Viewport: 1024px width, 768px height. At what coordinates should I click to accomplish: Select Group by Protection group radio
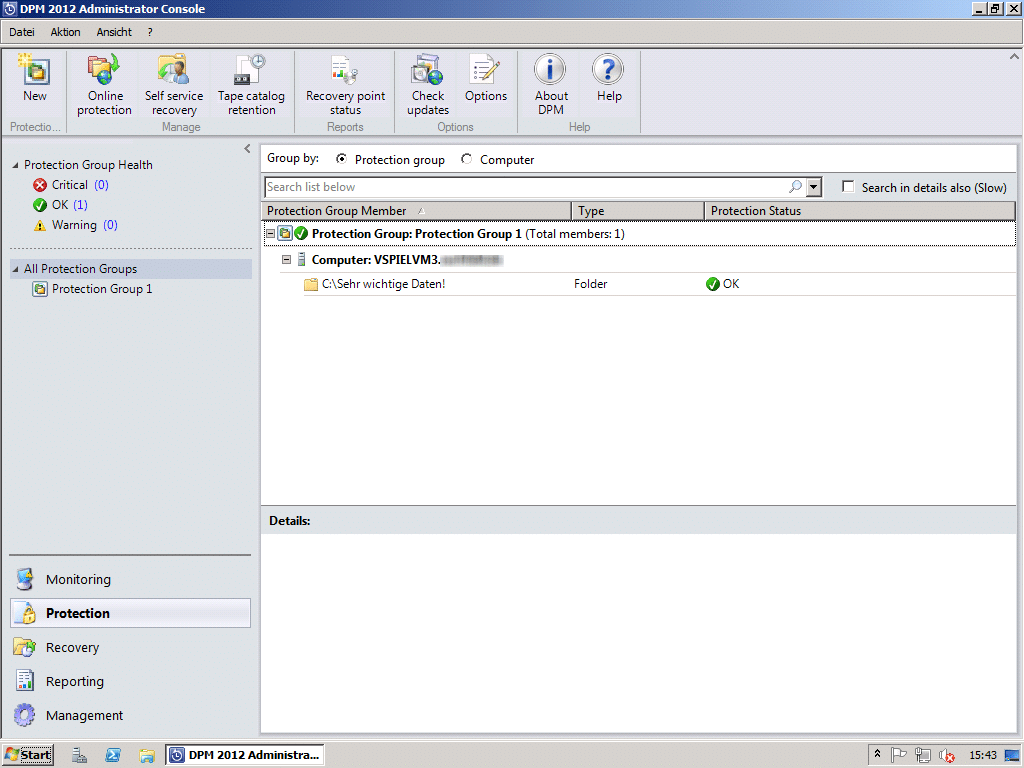(x=341, y=159)
